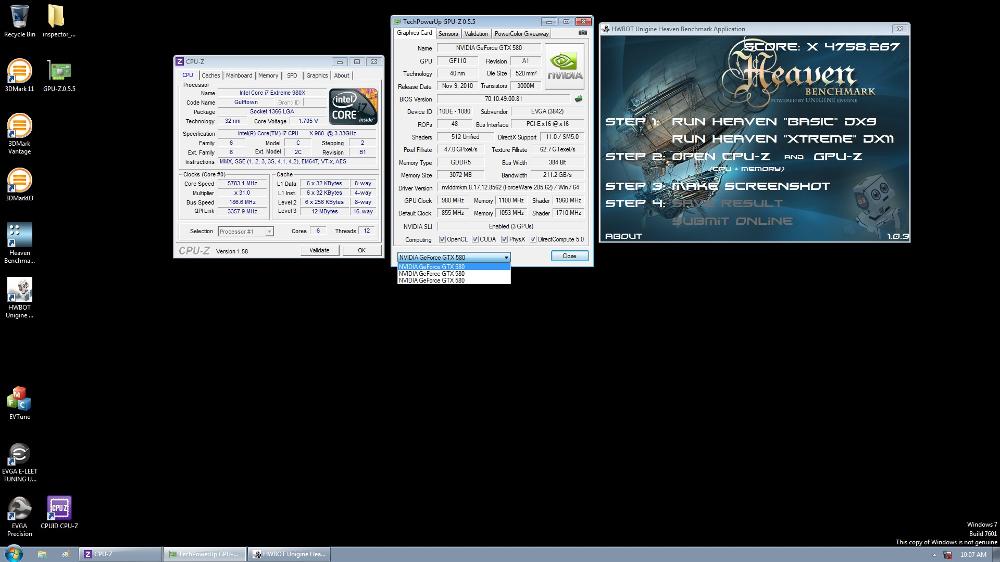
Task: Switch to the Graphics tab in CPU-Z
Action: coord(317,75)
